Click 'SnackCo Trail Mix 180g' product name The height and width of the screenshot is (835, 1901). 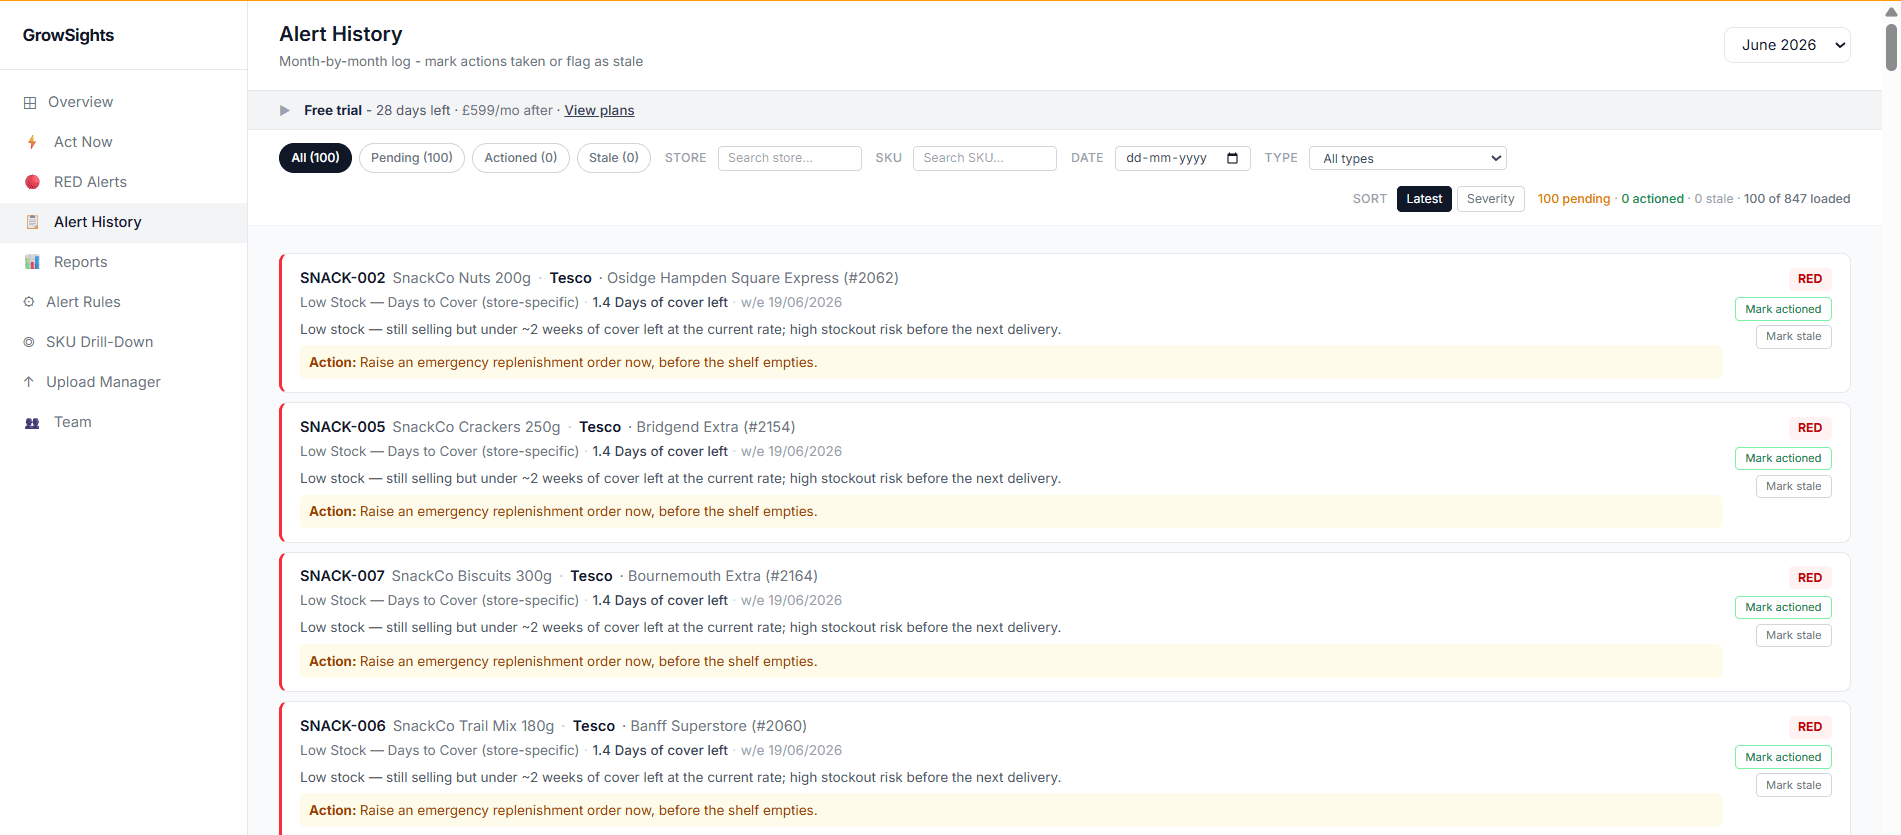click(473, 726)
